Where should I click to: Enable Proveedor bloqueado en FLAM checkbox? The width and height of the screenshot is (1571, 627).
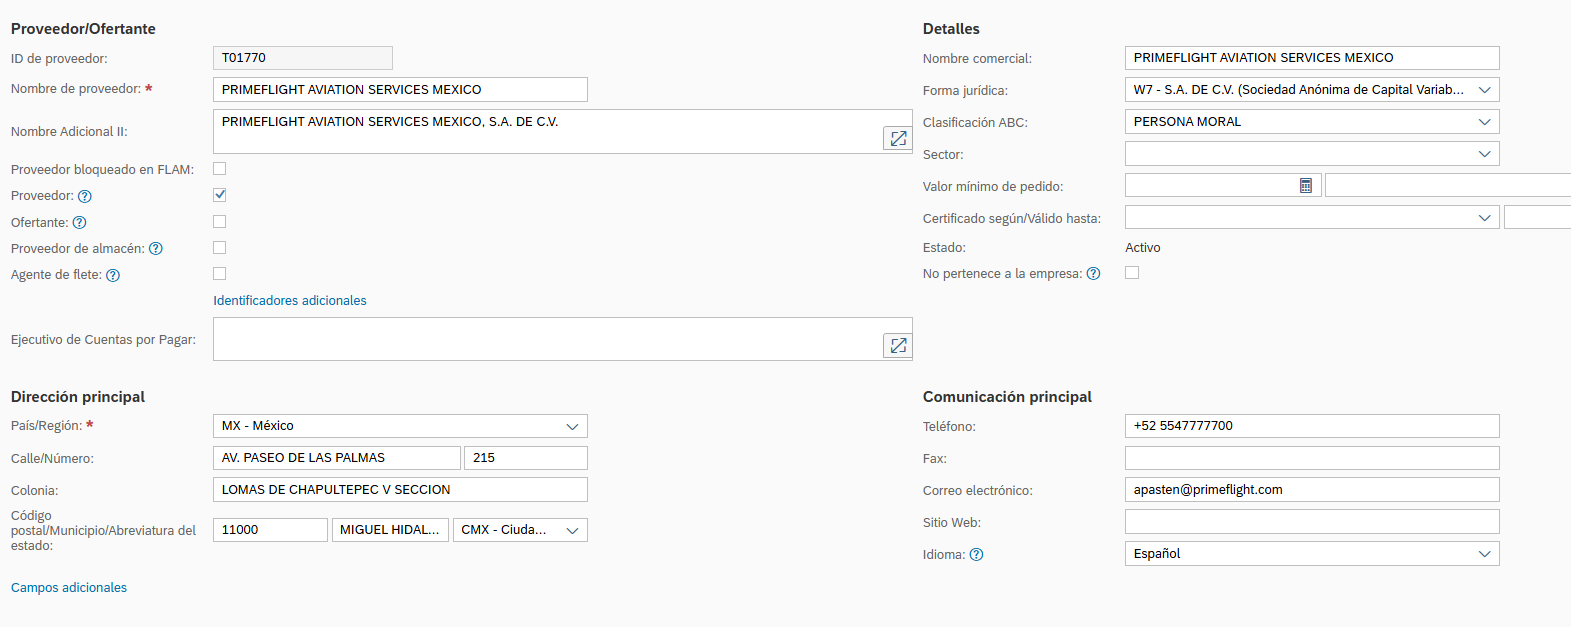coord(220,169)
